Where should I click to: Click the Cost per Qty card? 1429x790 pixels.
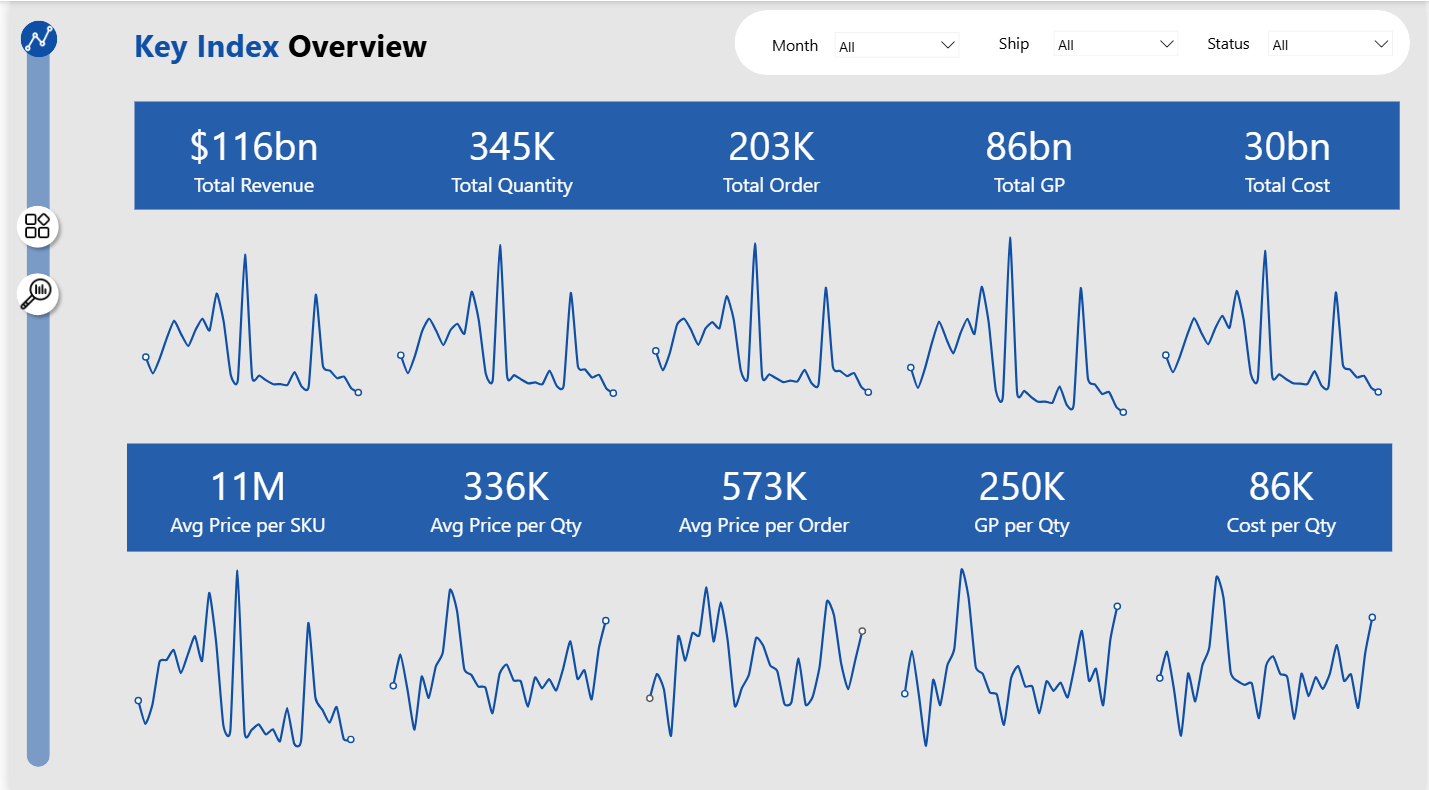point(1282,497)
